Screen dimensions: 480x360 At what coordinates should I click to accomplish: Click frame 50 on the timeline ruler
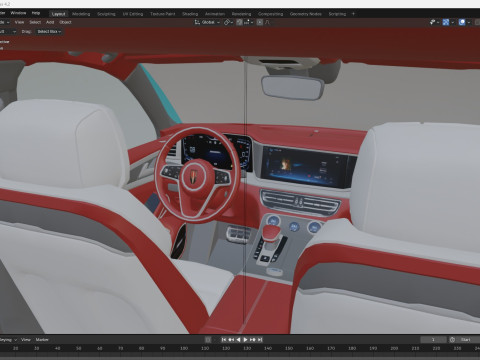[78, 348]
